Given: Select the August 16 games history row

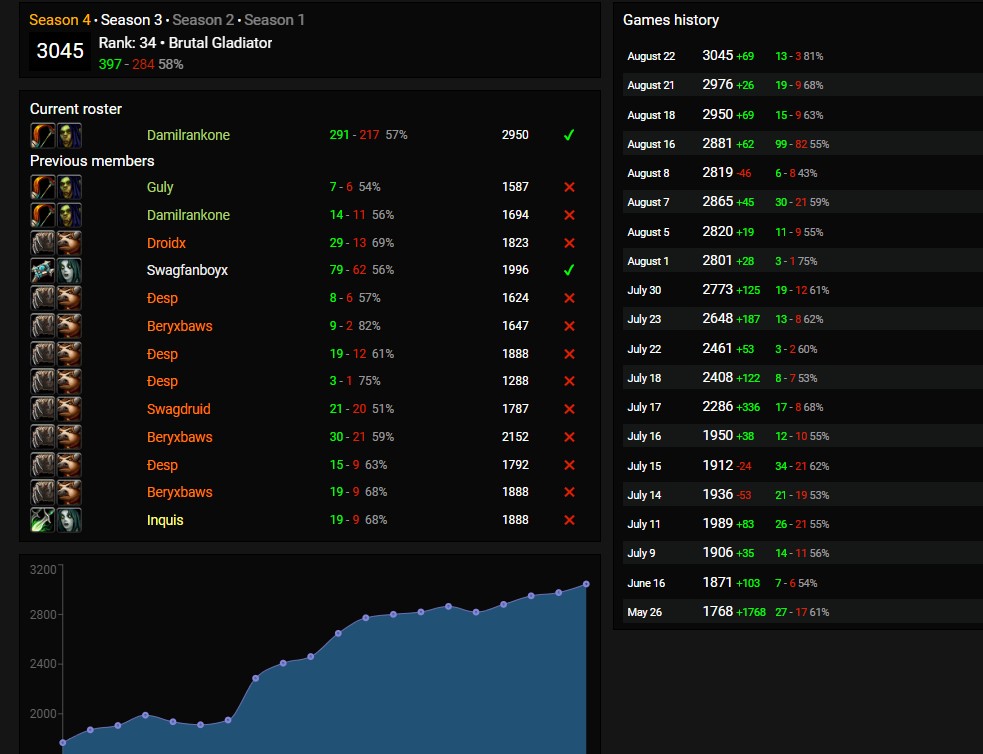Looking at the screenshot, I should (x=802, y=144).
